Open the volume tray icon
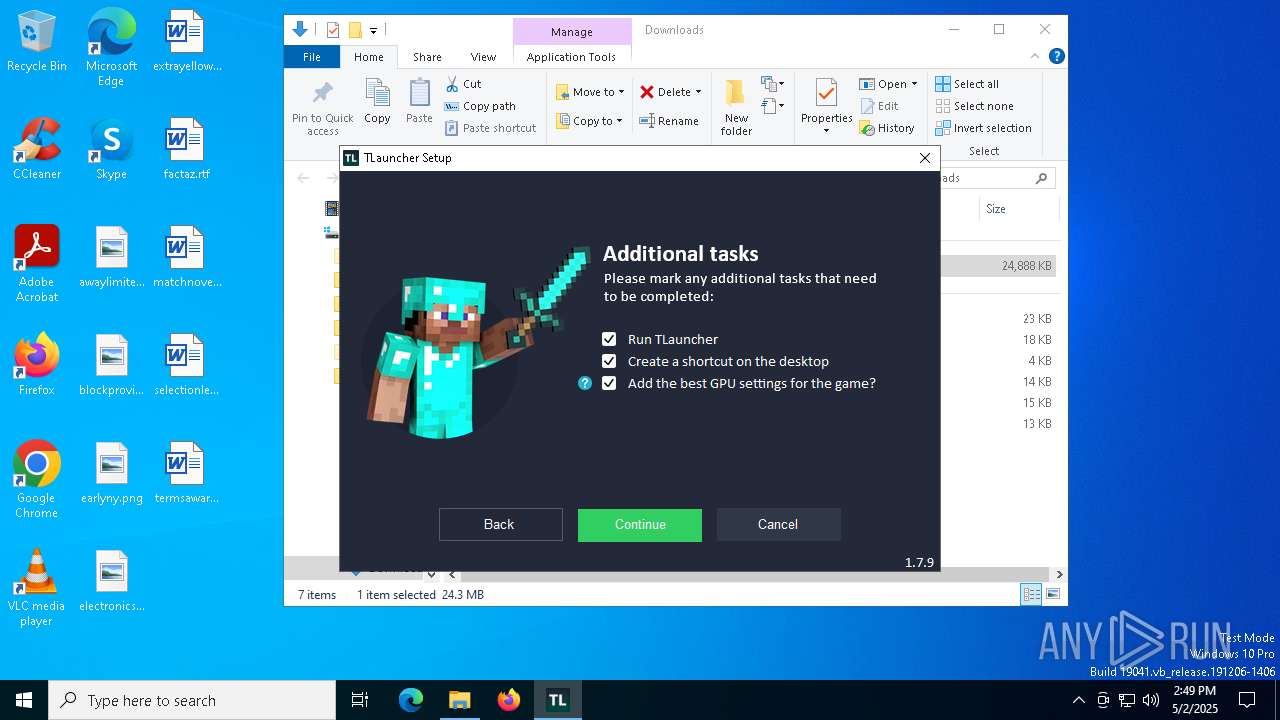 coord(1151,700)
